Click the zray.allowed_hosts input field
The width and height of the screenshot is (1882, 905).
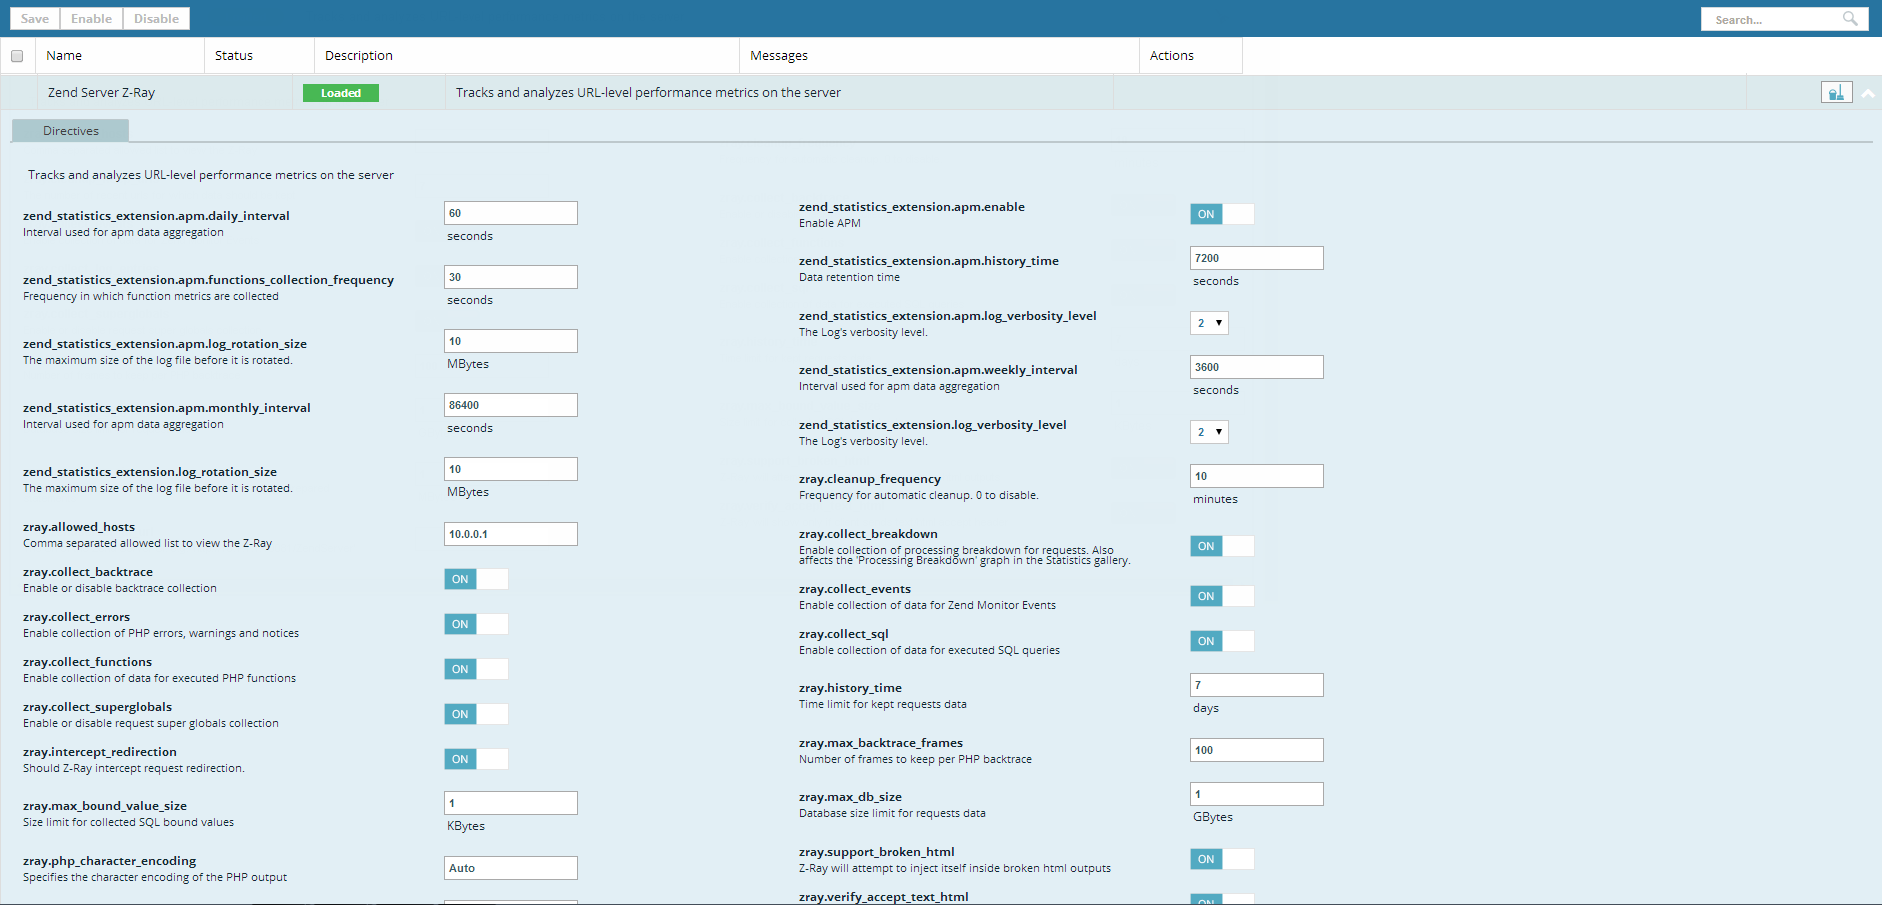(510, 534)
